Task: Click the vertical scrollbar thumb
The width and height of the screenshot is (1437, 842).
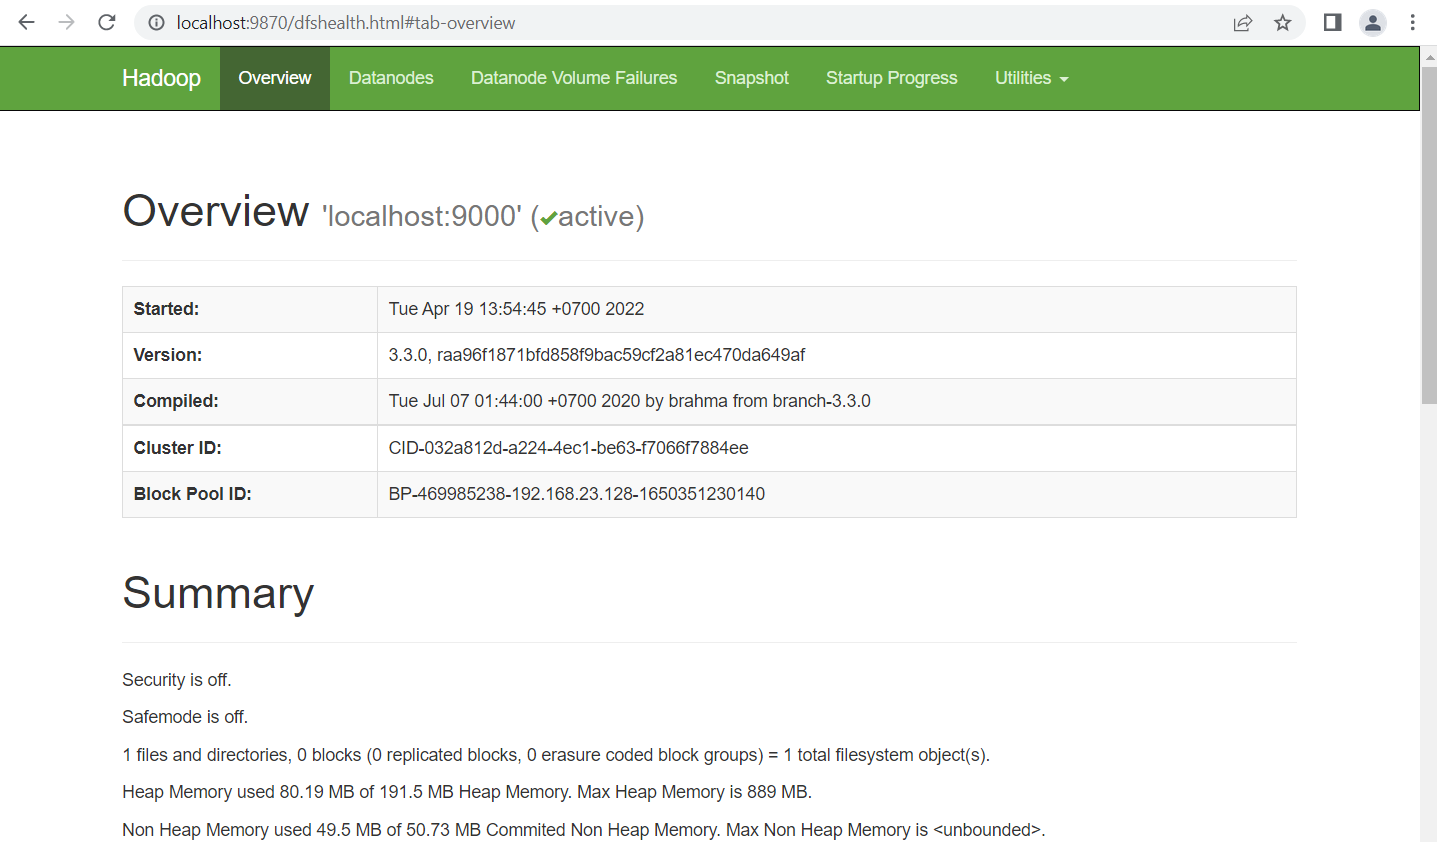Action: (1428, 235)
